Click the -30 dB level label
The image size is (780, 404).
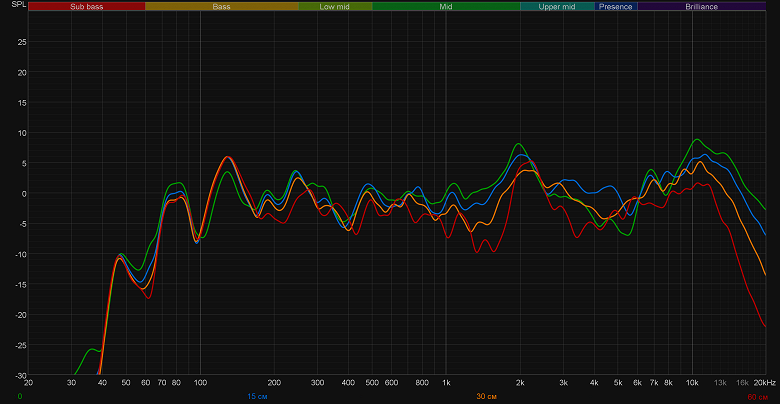[21, 375]
